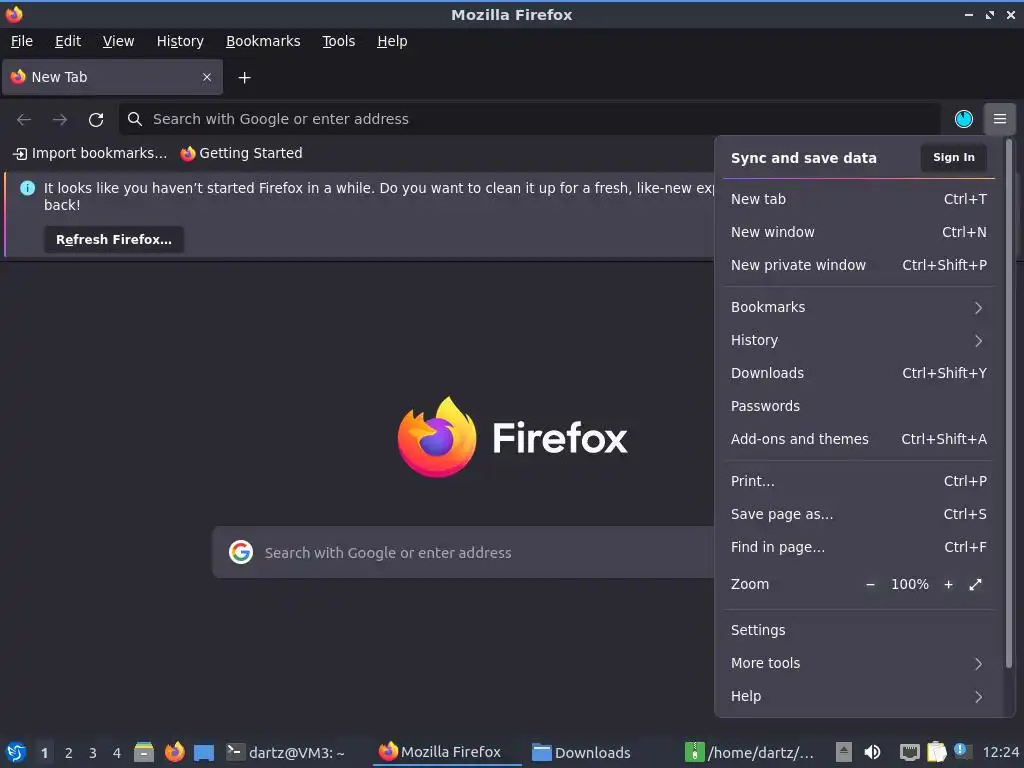This screenshot has width=1024, height=768.
Task: Open the dartz@VM3 terminal taskbar entry
Action: coord(286,752)
